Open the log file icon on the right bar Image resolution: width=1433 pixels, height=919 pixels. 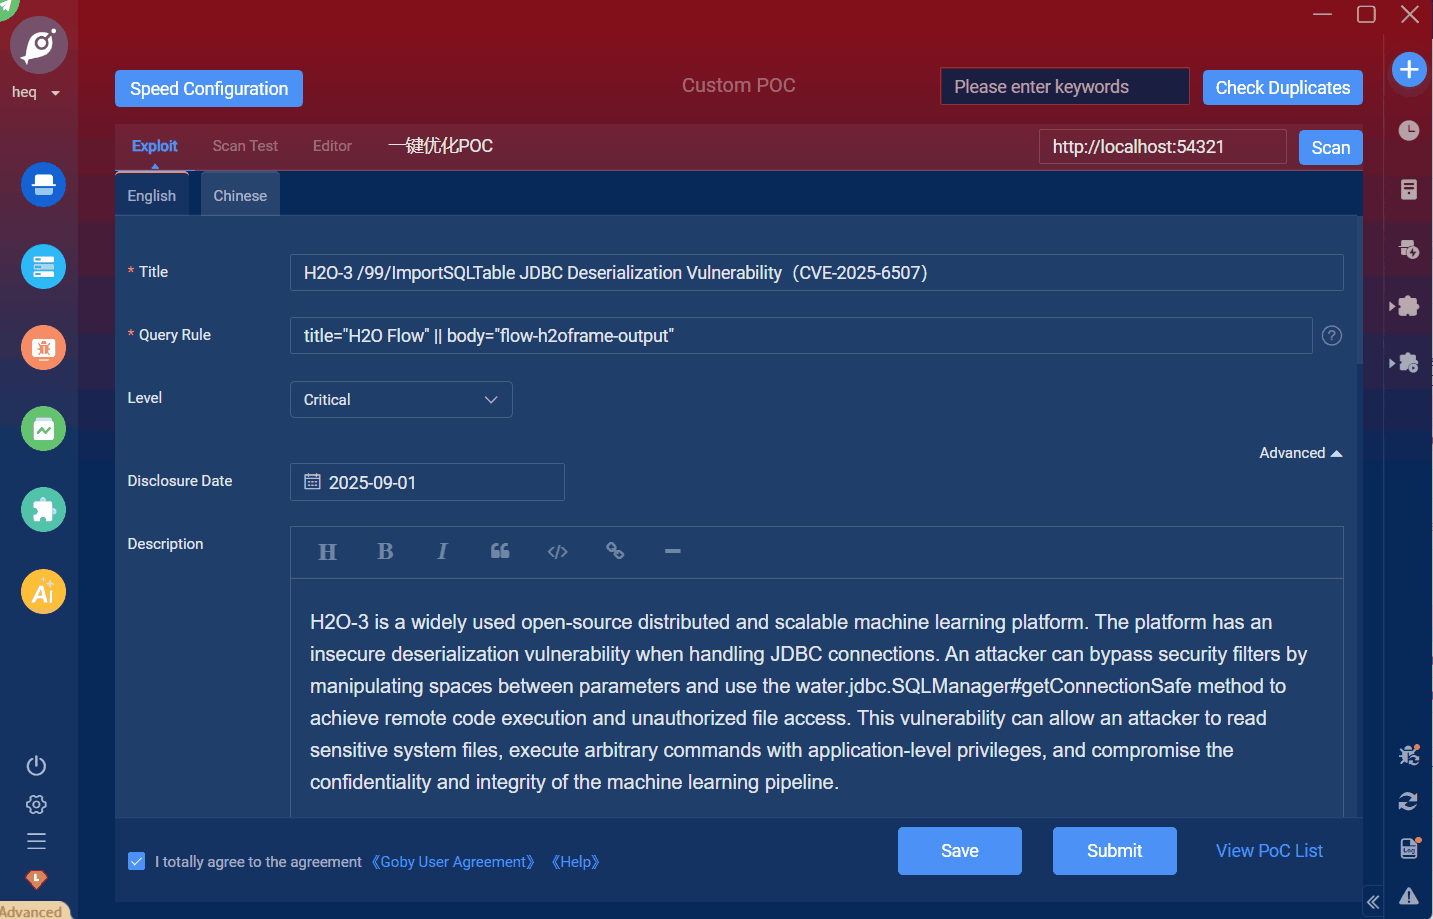1409,848
